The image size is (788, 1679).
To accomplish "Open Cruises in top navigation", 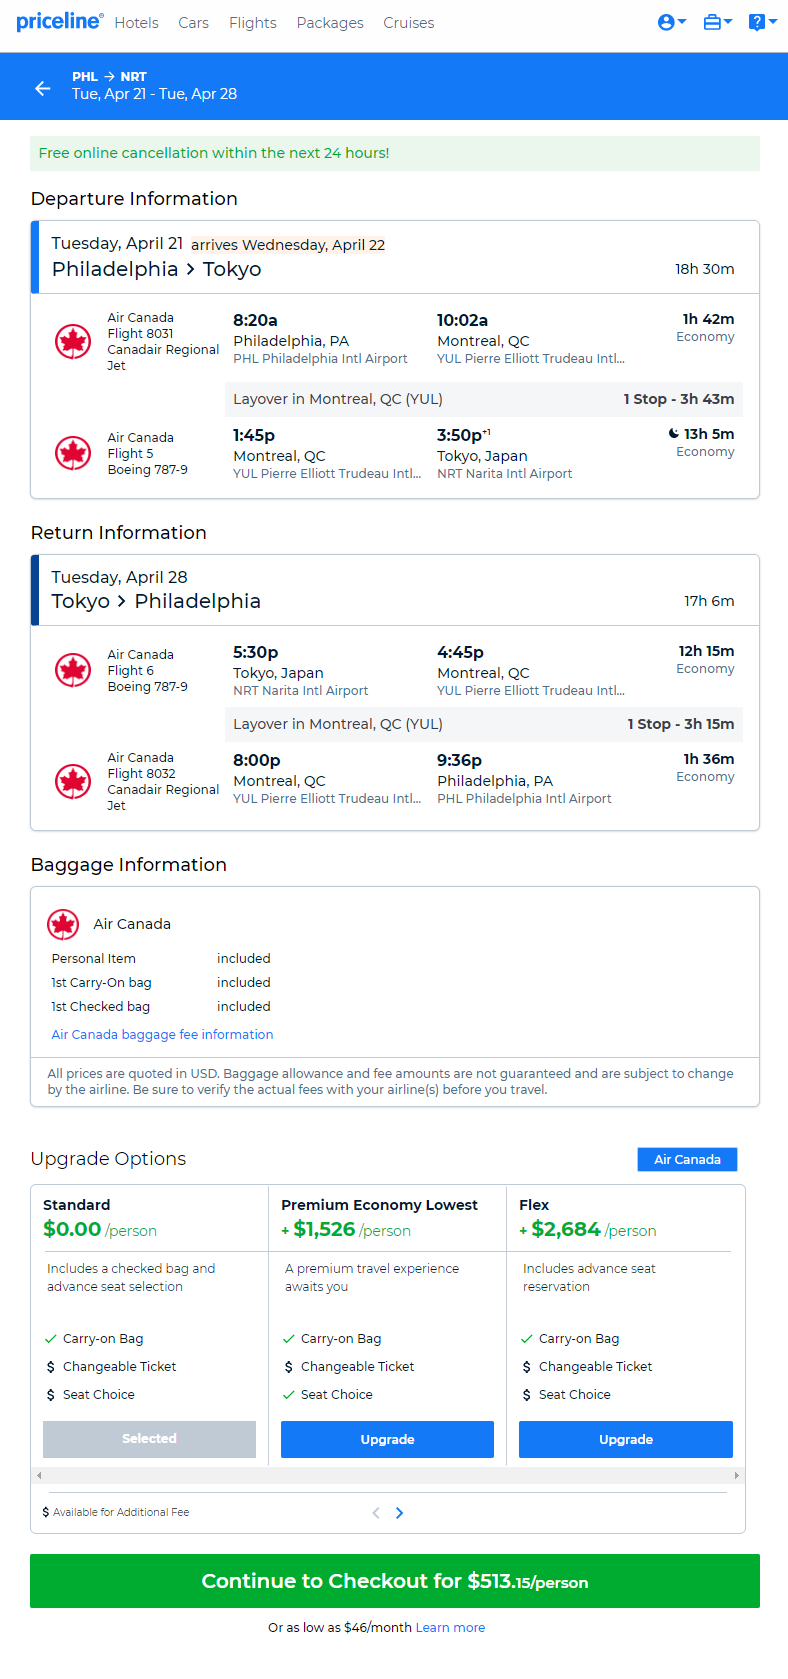I will 409,22.
